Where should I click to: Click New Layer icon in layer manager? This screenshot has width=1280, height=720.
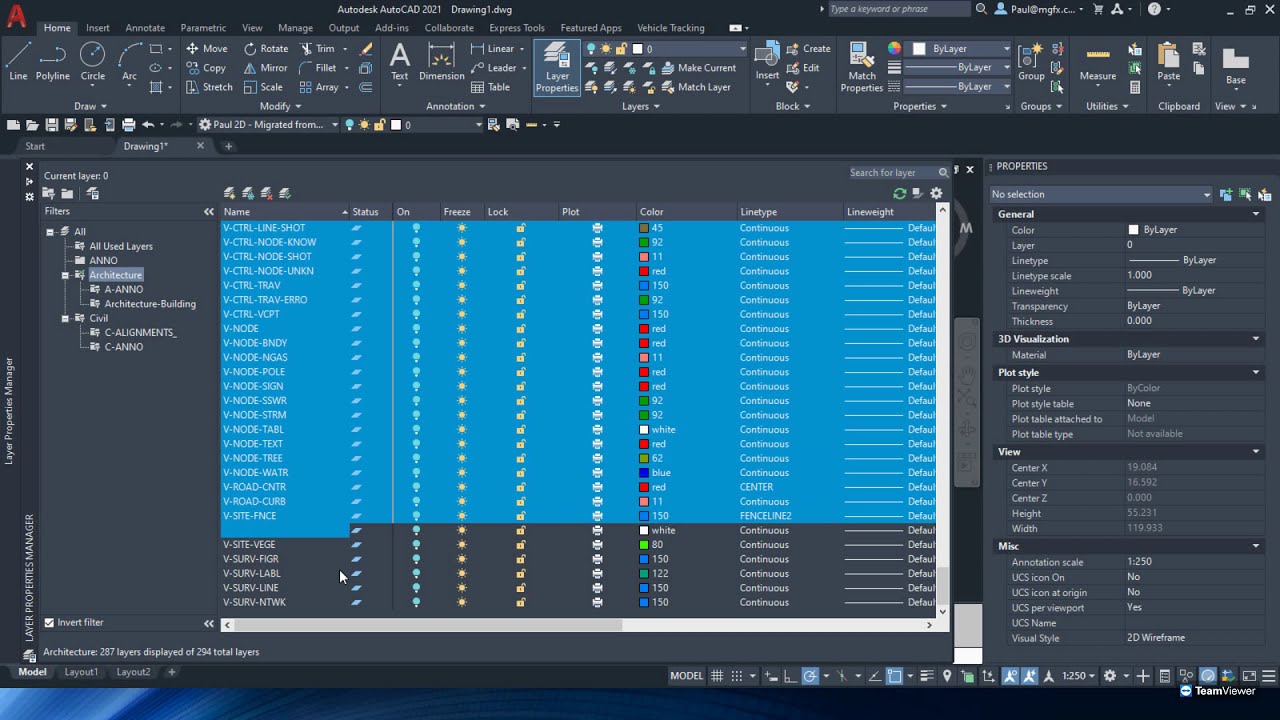[x=229, y=193]
